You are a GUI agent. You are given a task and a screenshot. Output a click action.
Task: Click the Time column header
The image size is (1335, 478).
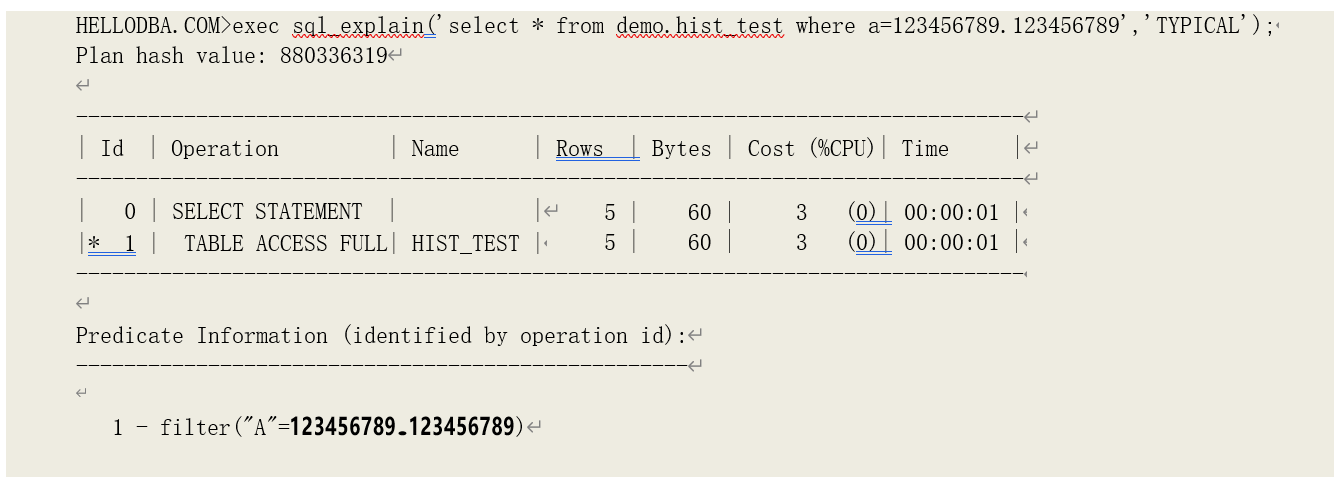tap(924, 149)
